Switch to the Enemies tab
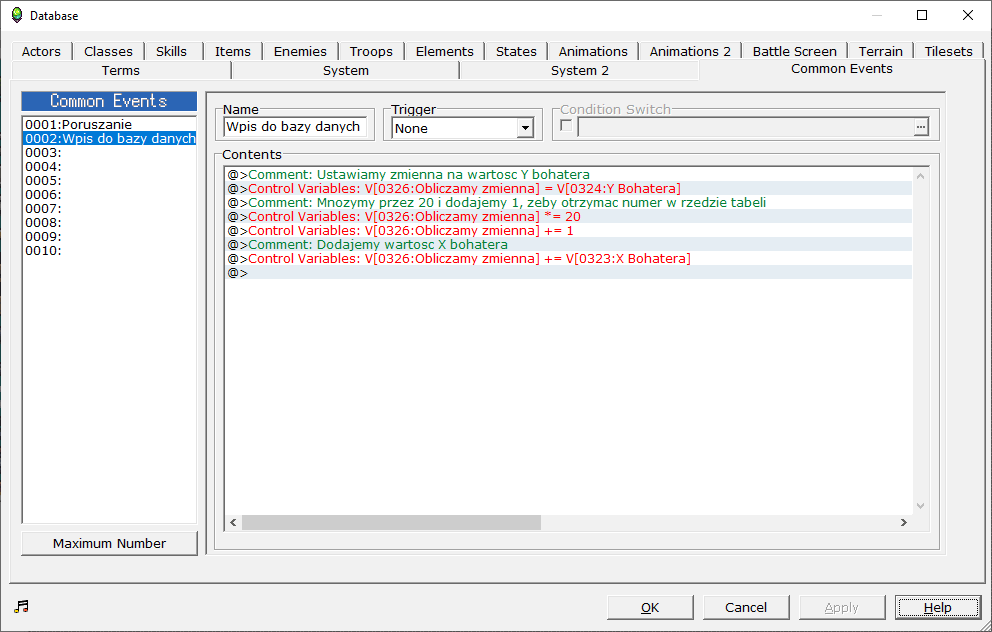Image resolution: width=992 pixels, height=632 pixels. click(300, 51)
